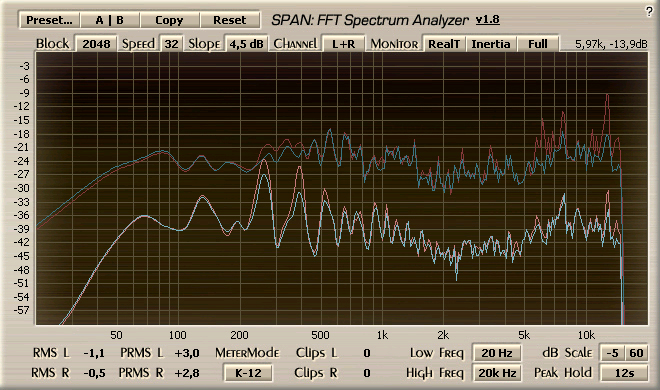Set the dB Scale range value 60
The height and width of the screenshot is (390, 660).
[636, 353]
